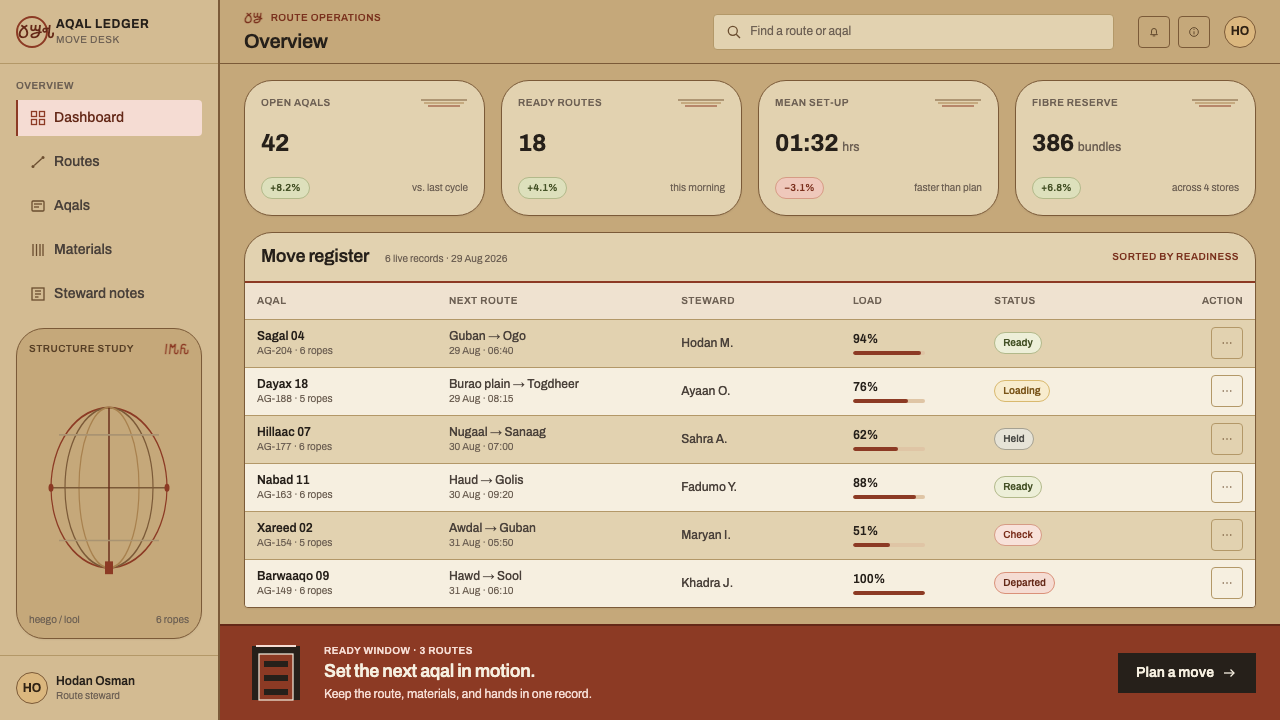Image resolution: width=1280 pixels, height=720 pixels.
Task: Click the Steward column header
Action: coord(708,301)
